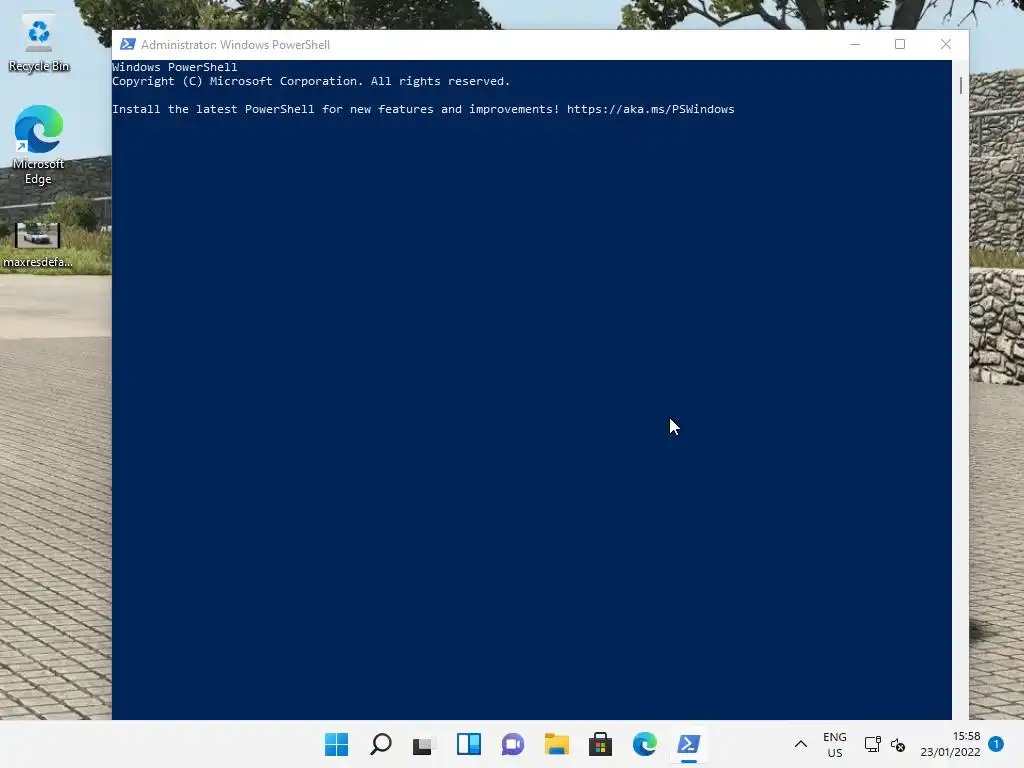Open the Widgets panel from taskbar
The image size is (1024, 768).
469,744
